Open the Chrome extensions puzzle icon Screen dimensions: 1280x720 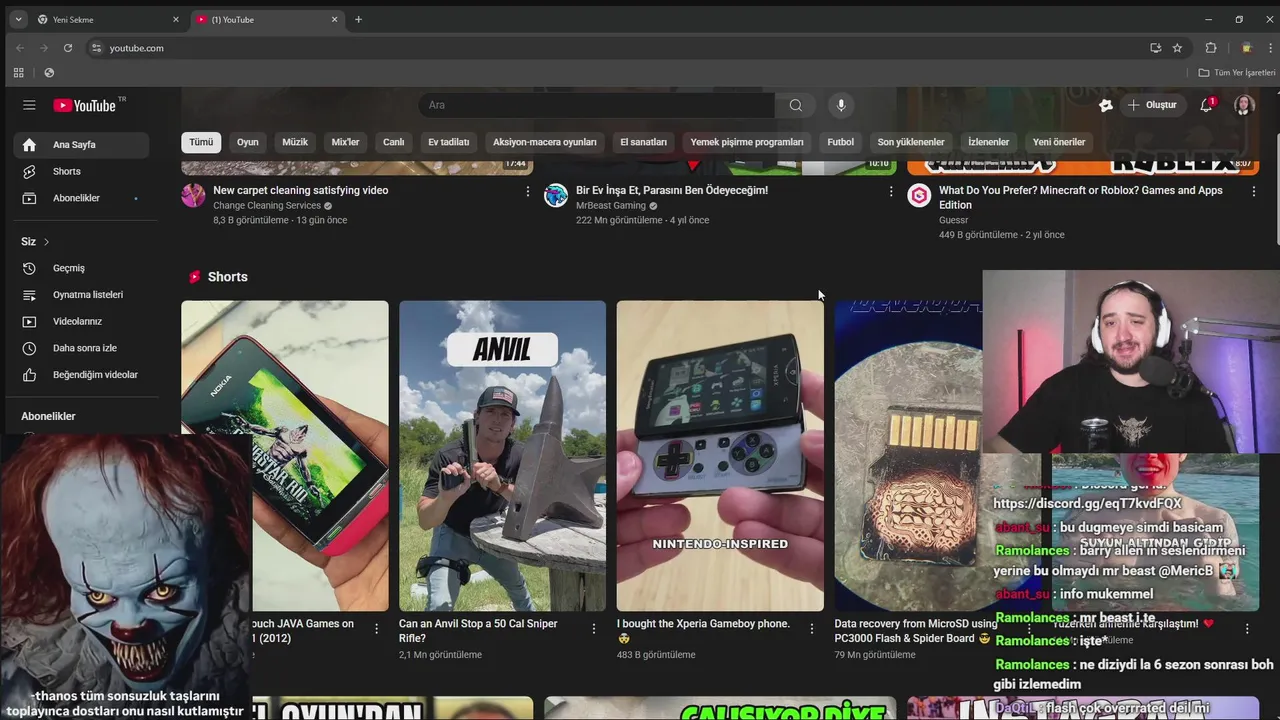1211,48
